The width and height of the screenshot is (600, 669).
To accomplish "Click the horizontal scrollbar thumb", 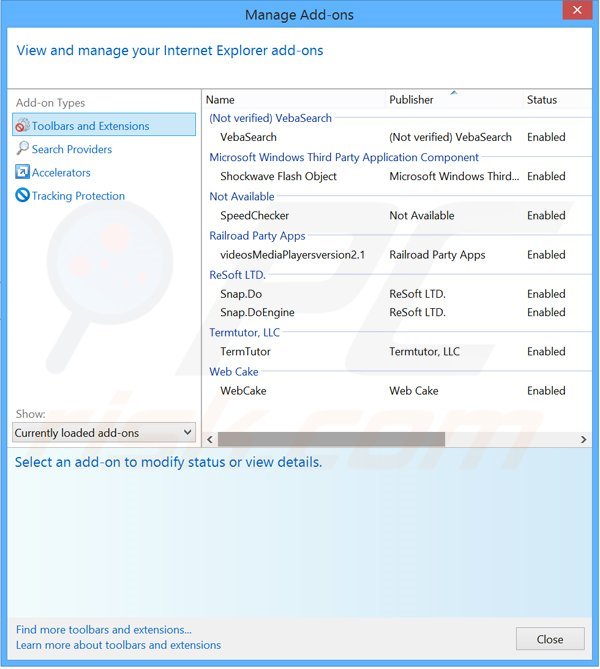I will click(x=331, y=439).
